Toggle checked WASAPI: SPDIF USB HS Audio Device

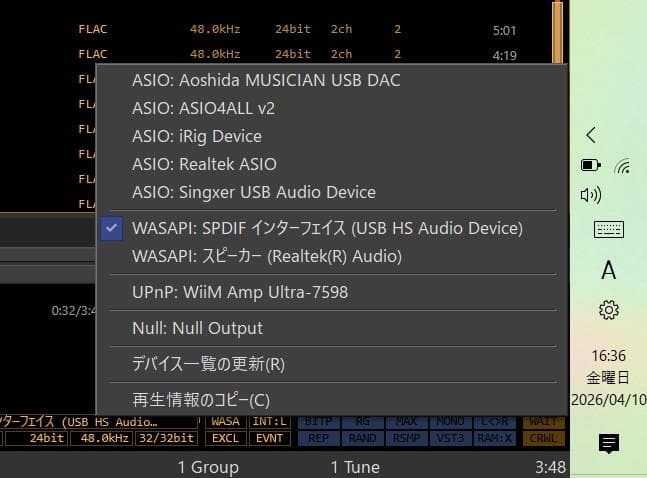click(x=332, y=228)
